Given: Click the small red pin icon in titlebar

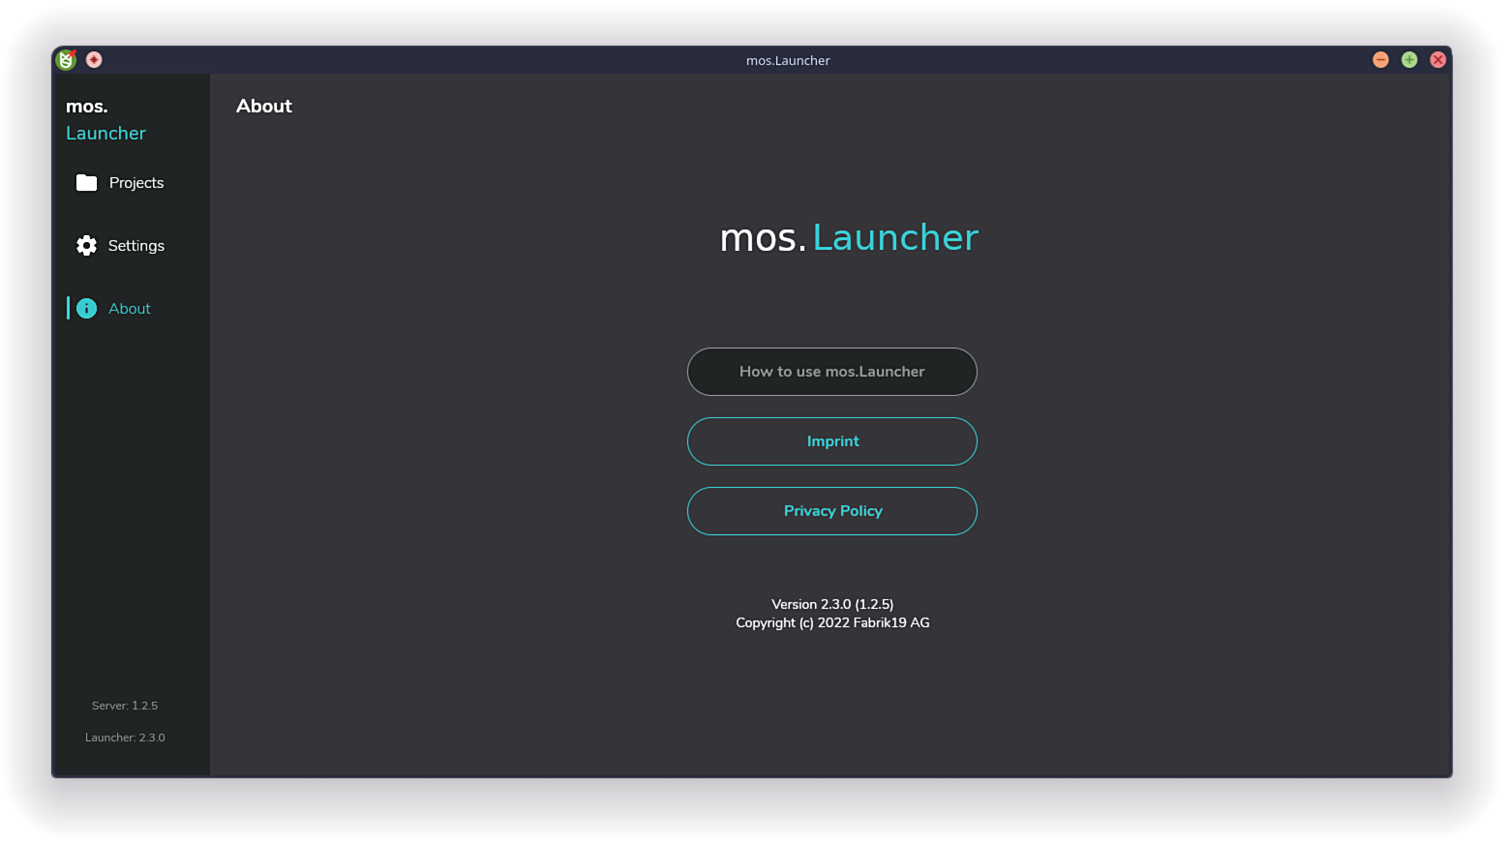Looking at the screenshot, I should tap(93, 60).
